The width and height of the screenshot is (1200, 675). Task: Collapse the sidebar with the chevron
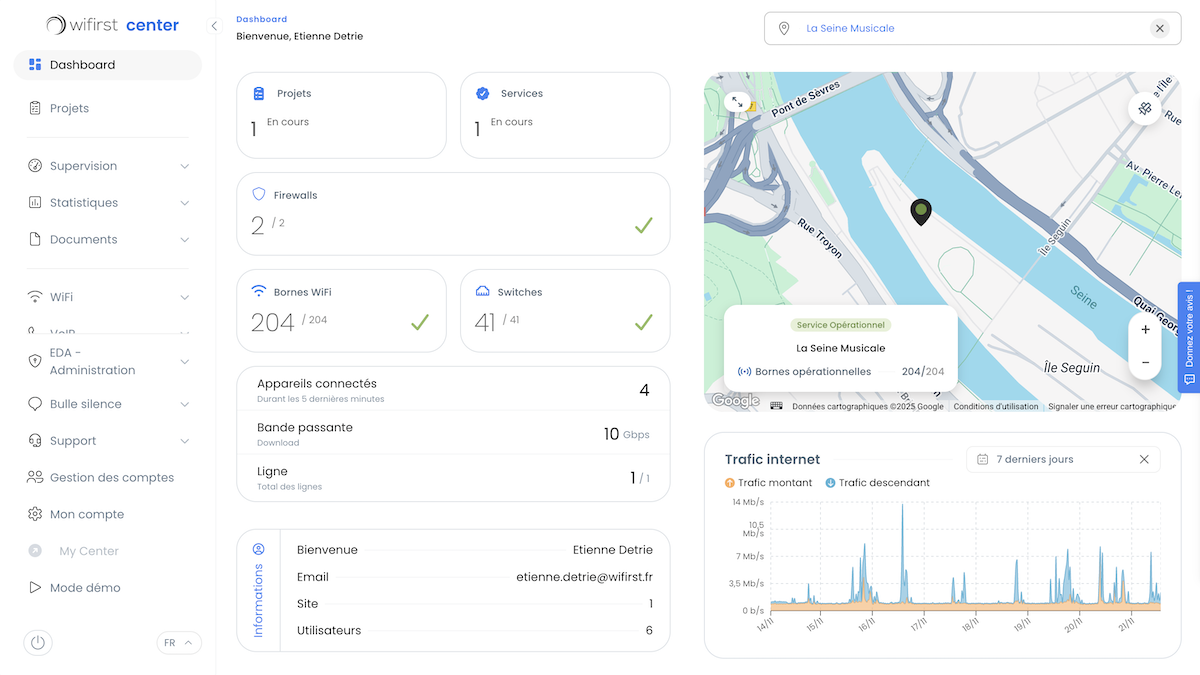point(213,26)
